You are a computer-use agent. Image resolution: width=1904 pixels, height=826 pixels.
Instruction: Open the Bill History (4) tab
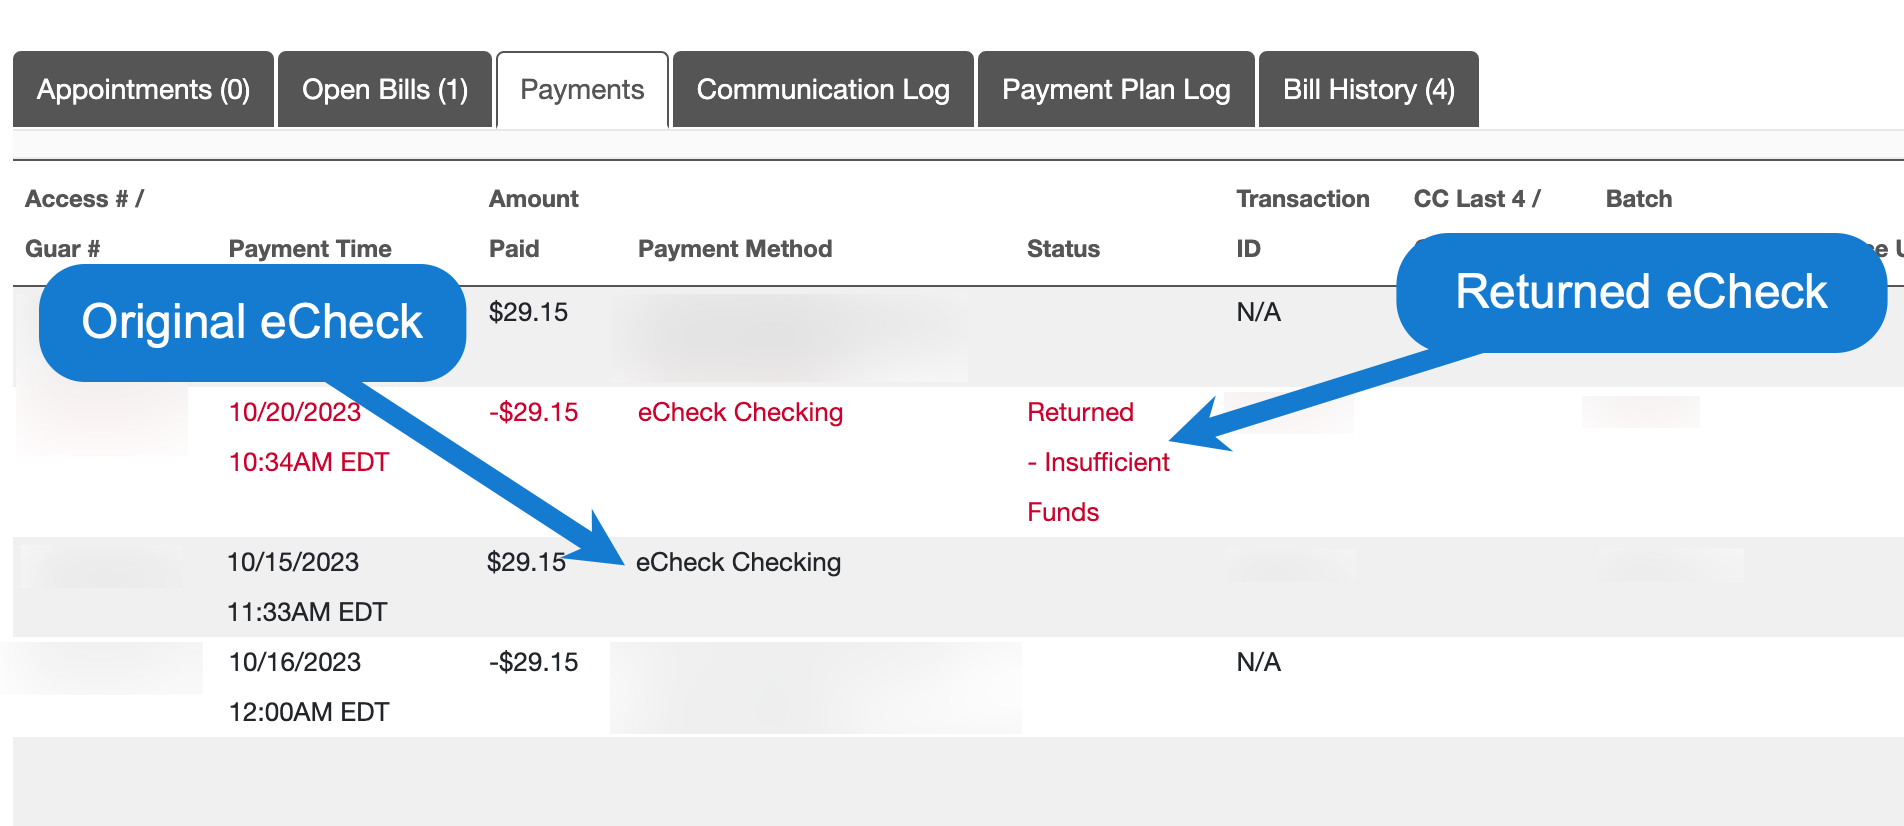point(1368,90)
